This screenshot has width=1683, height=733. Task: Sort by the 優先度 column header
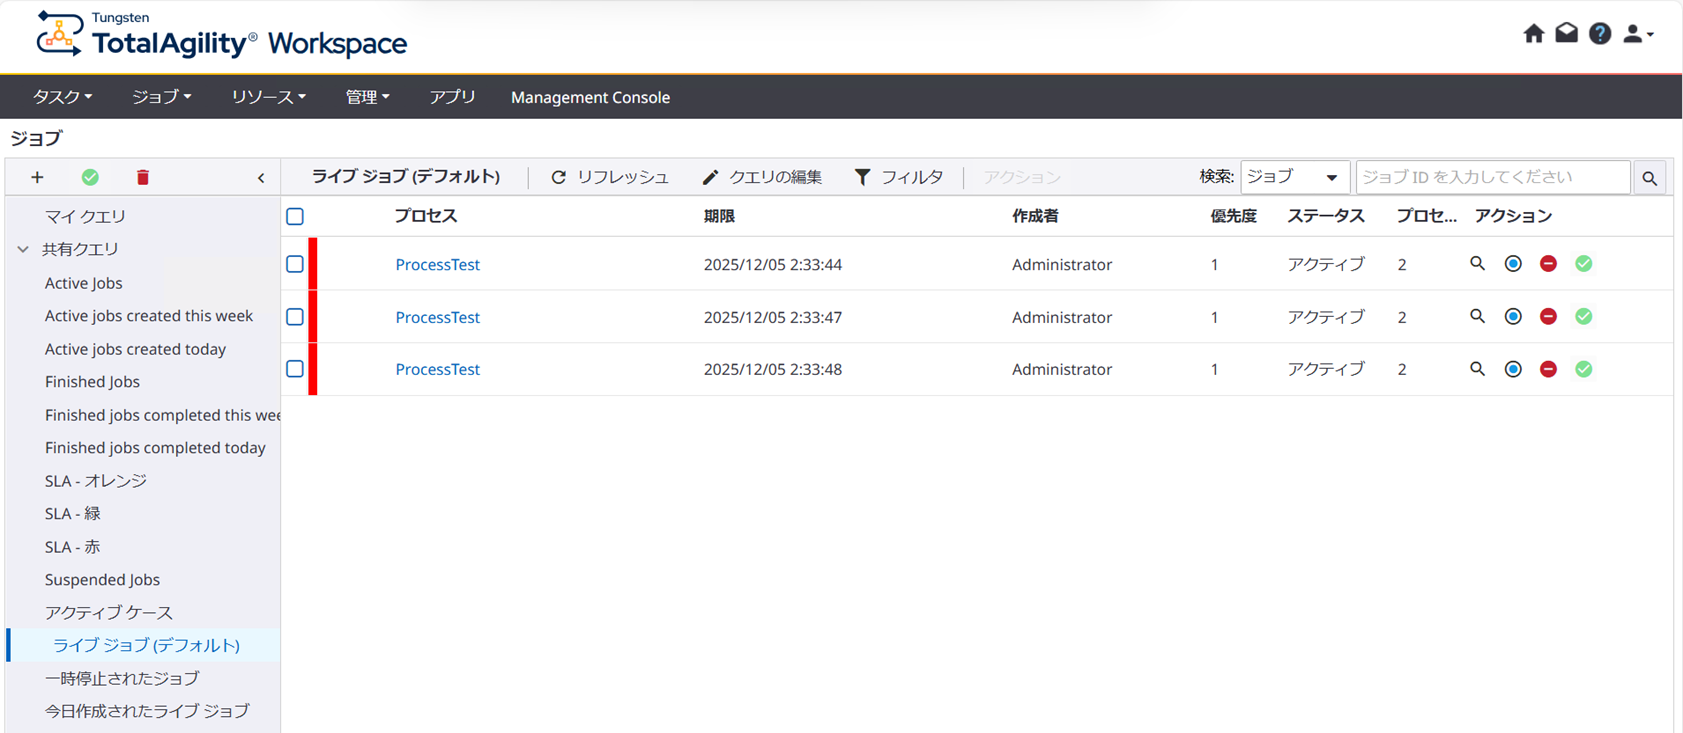[1233, 216]
